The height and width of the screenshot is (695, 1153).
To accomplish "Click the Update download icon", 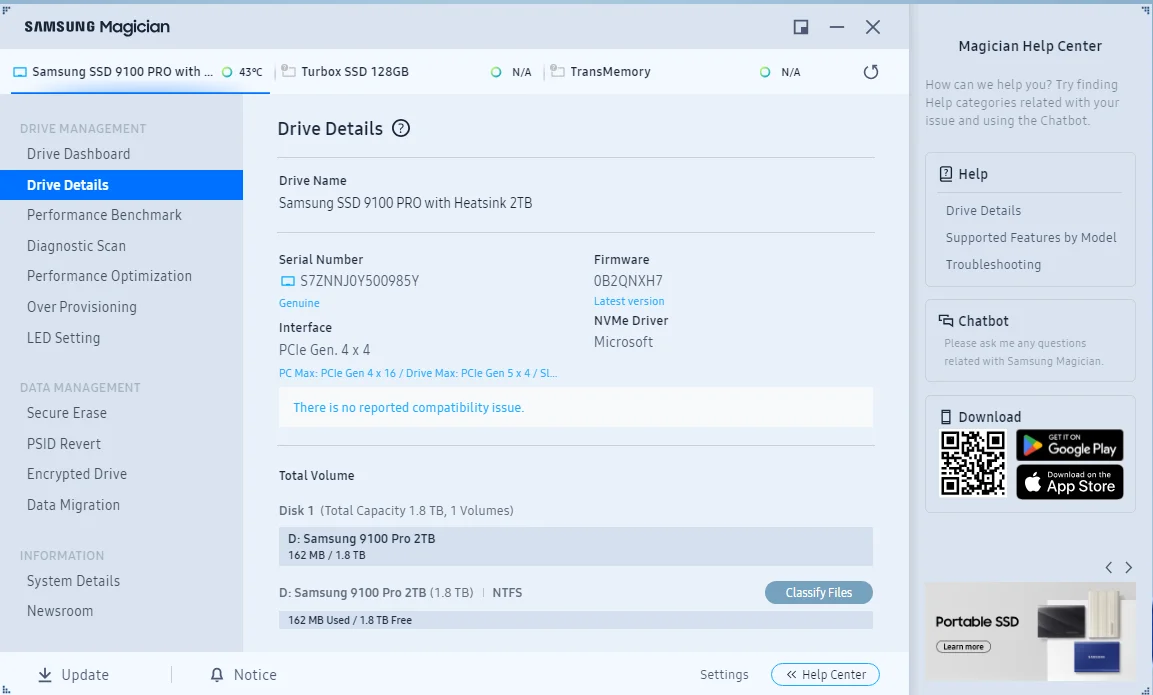I will (x=45, y=674).
